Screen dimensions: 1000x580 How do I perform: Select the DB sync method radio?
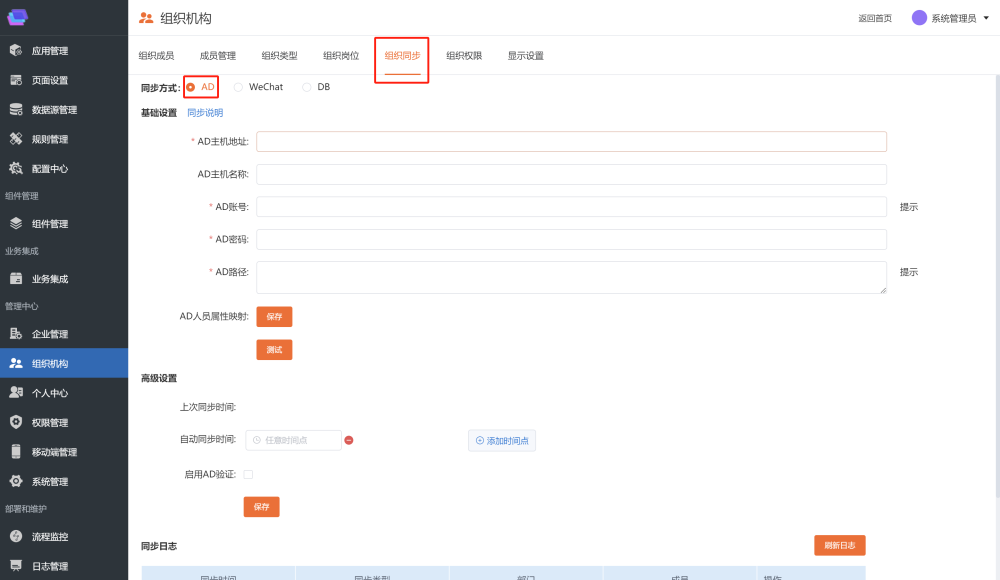click(307, 87)
